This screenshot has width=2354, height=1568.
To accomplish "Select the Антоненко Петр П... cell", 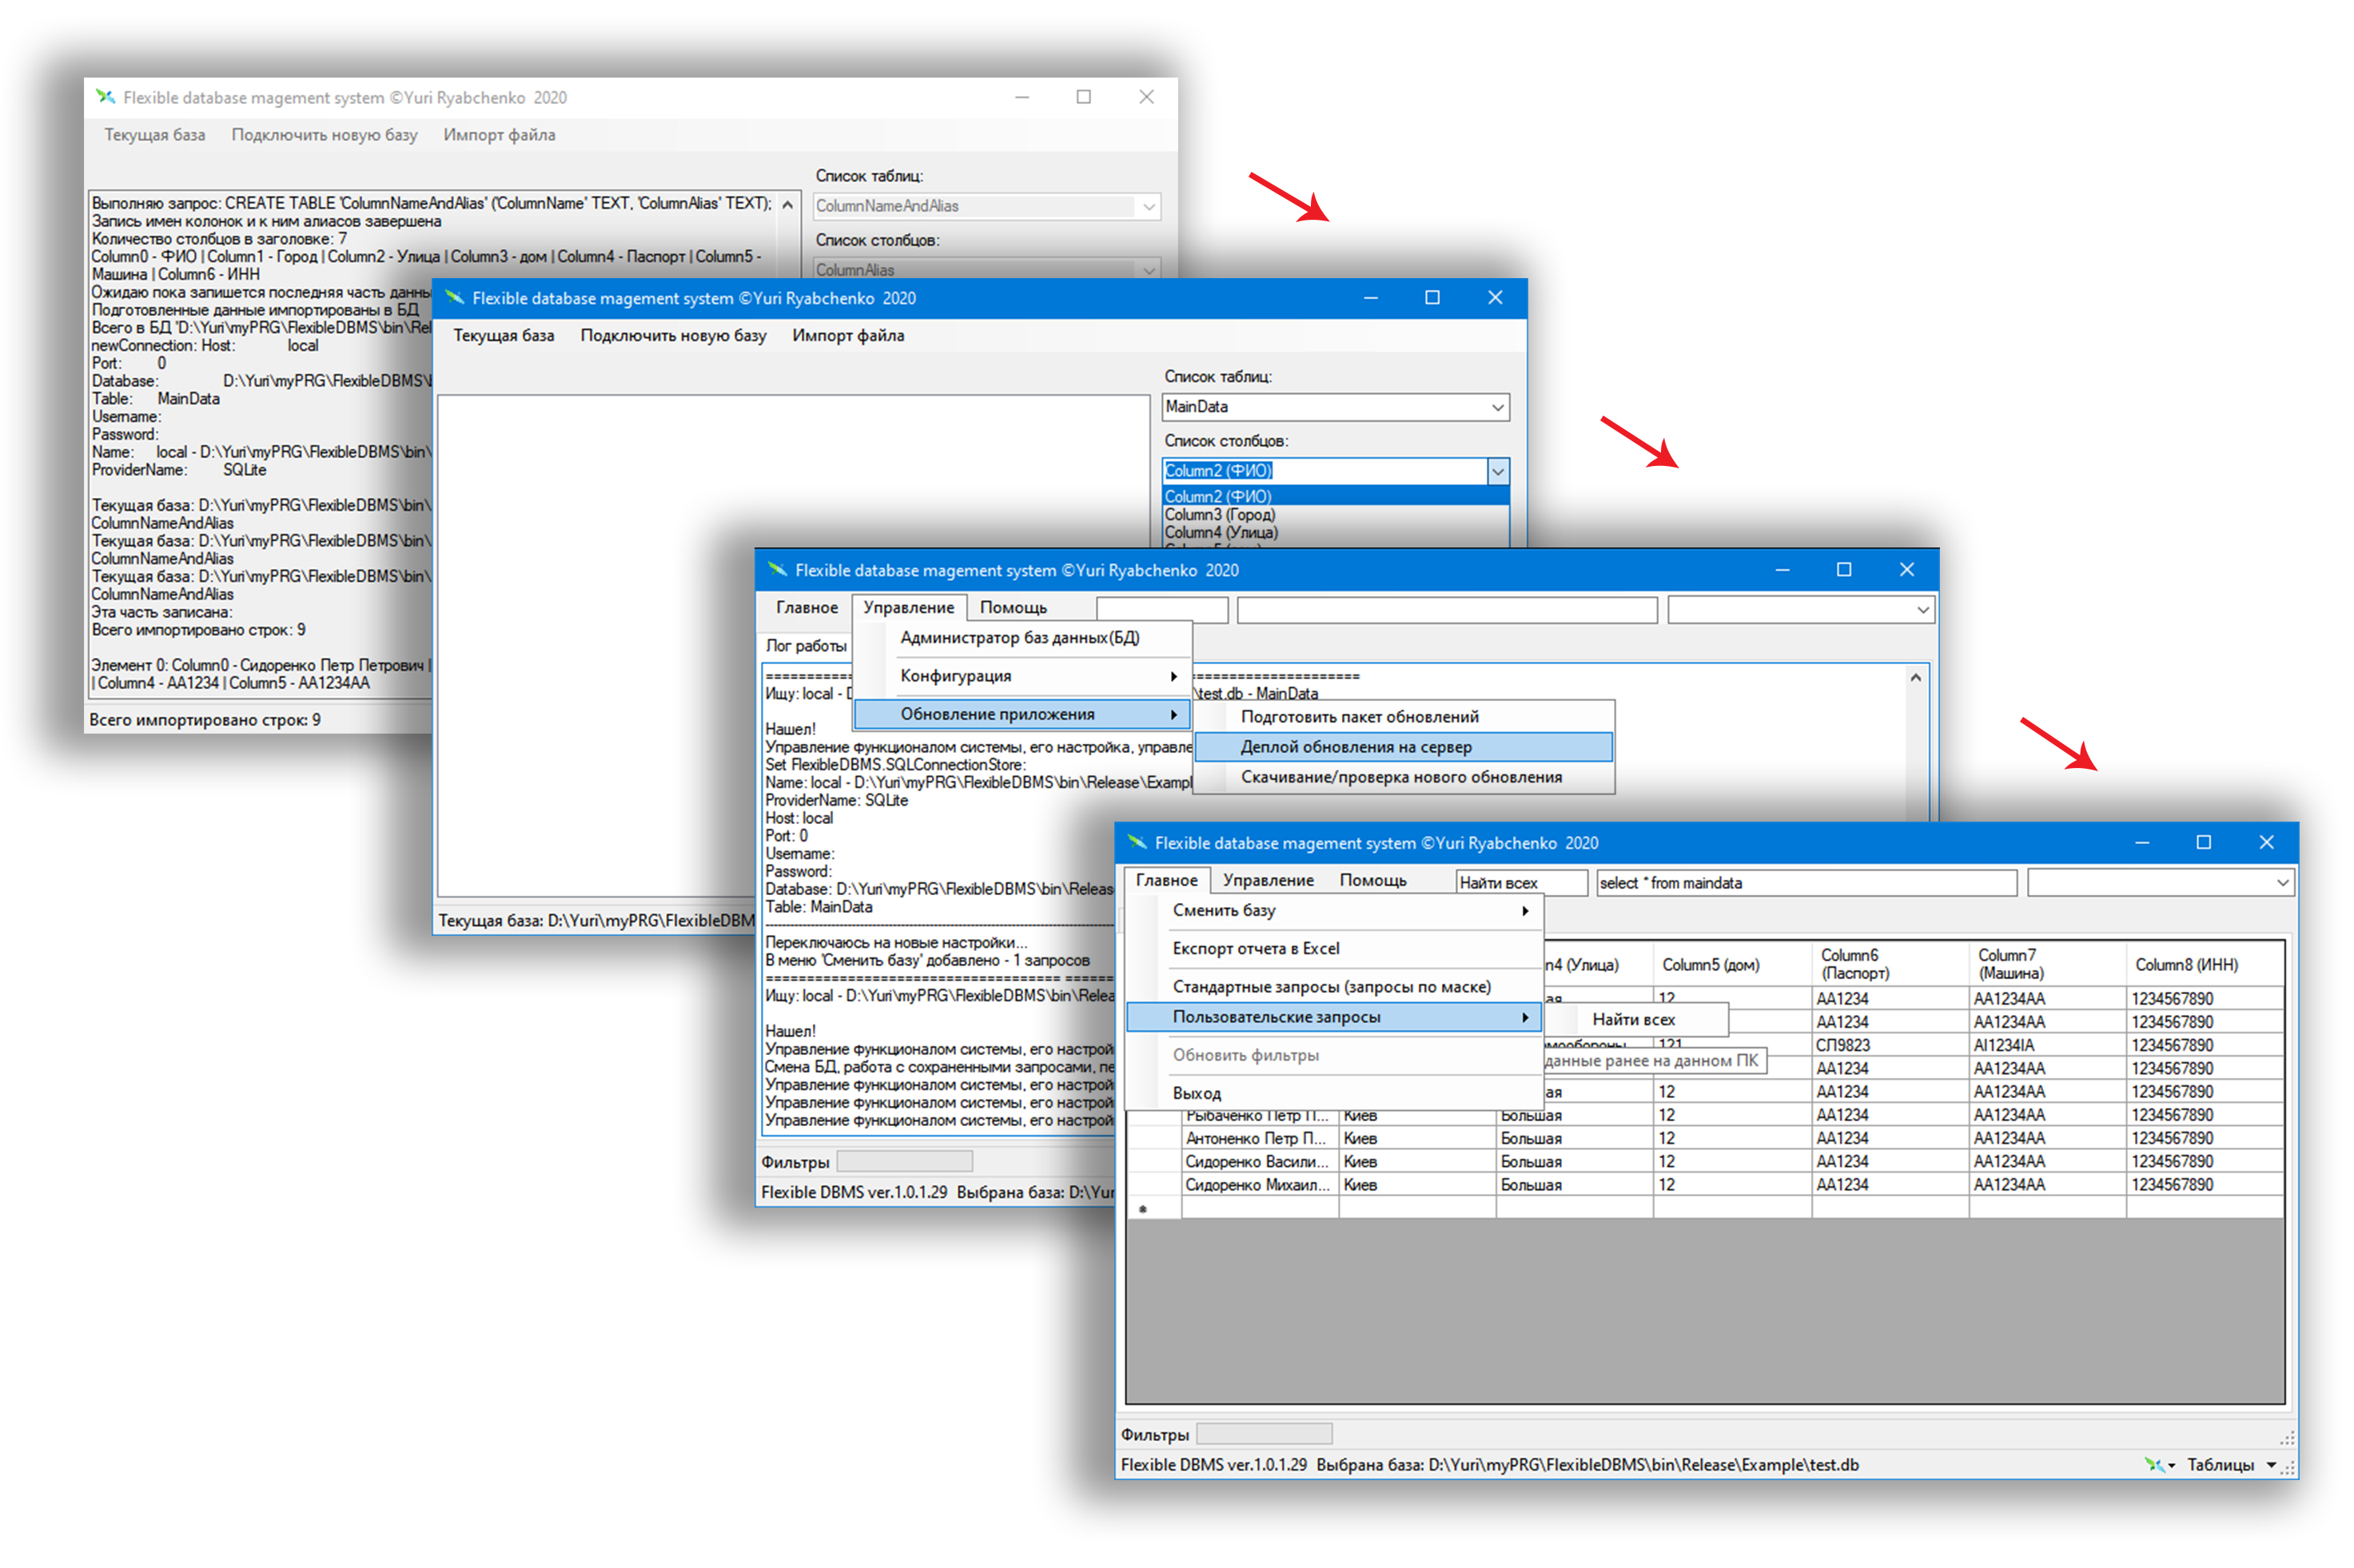I will pos(1259,1139).
